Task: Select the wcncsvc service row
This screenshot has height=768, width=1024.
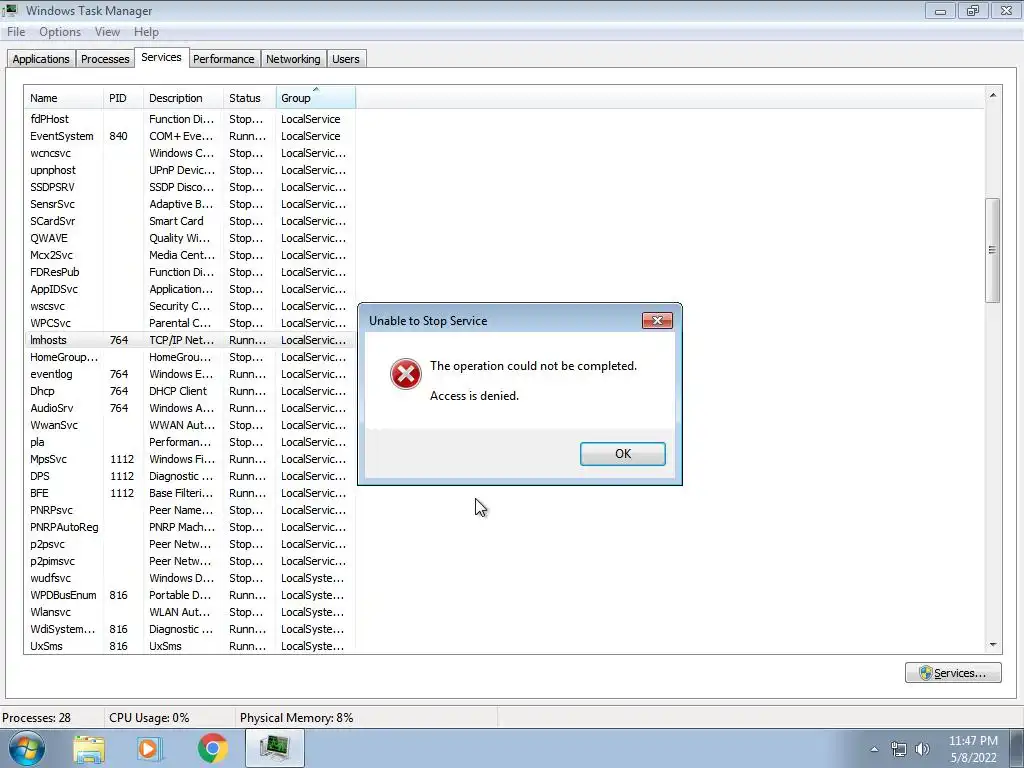Action: coord(189,153)
